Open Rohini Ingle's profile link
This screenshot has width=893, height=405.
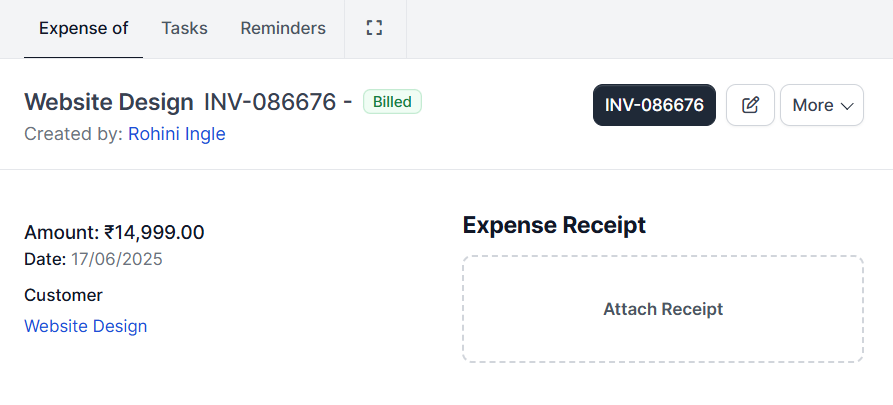click(177, 133)
